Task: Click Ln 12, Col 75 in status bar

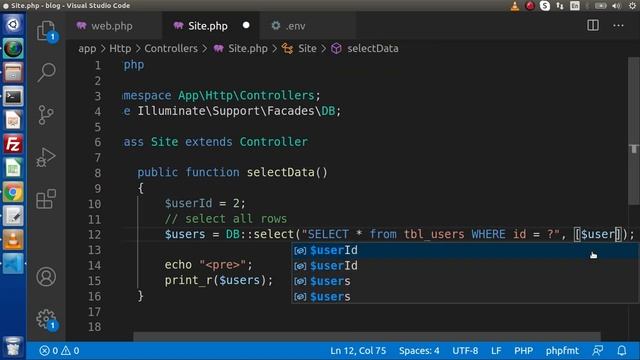Action: tap(358, 351)
